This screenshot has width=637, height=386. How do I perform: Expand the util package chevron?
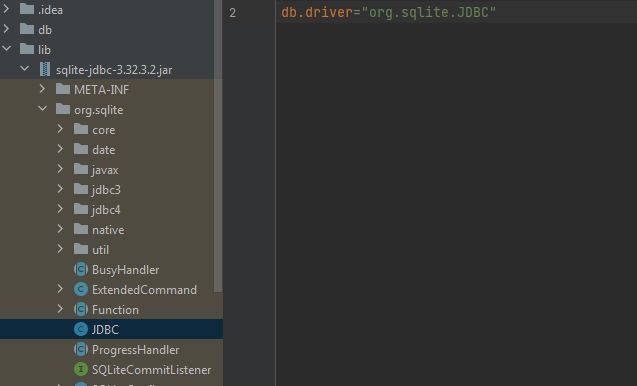pos(60,249)
